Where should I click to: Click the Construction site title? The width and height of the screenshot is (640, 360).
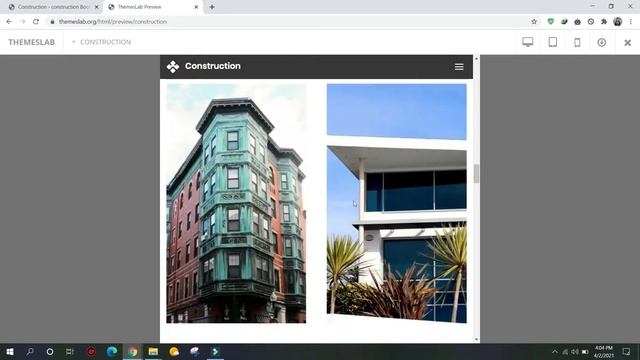(x=213, y=66)
